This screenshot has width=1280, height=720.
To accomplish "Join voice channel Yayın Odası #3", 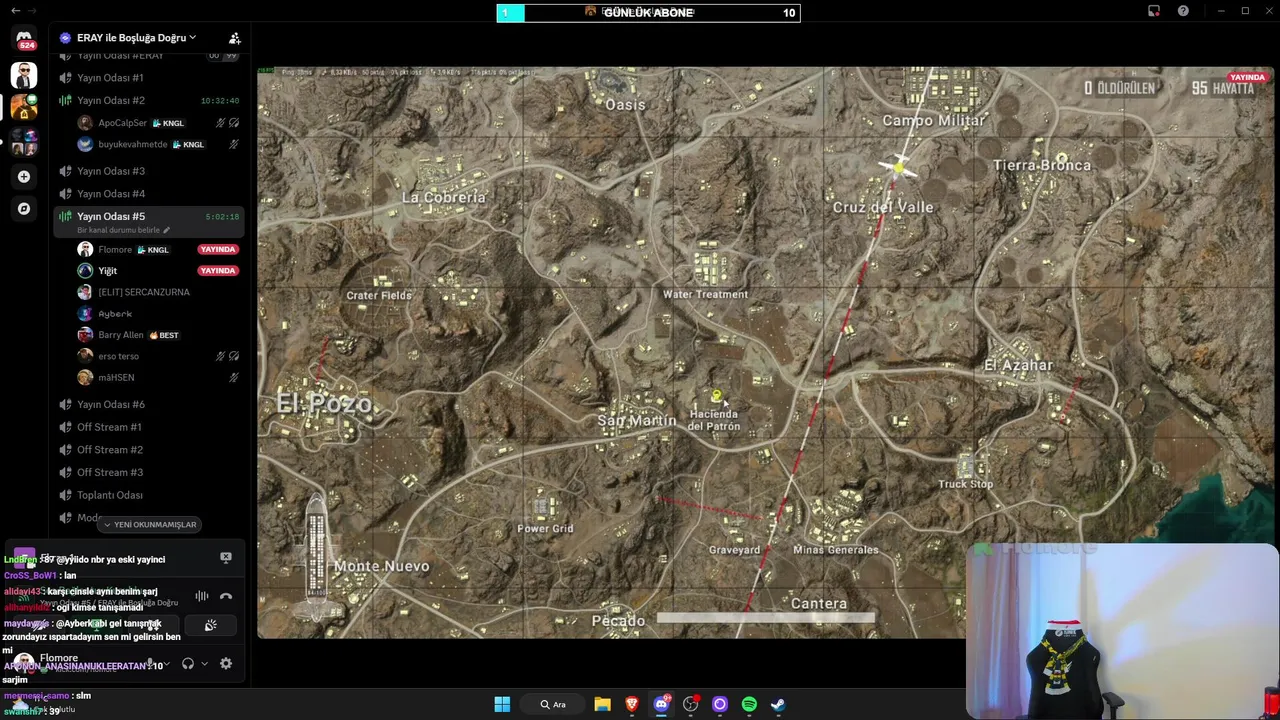I will click(149, 171).
